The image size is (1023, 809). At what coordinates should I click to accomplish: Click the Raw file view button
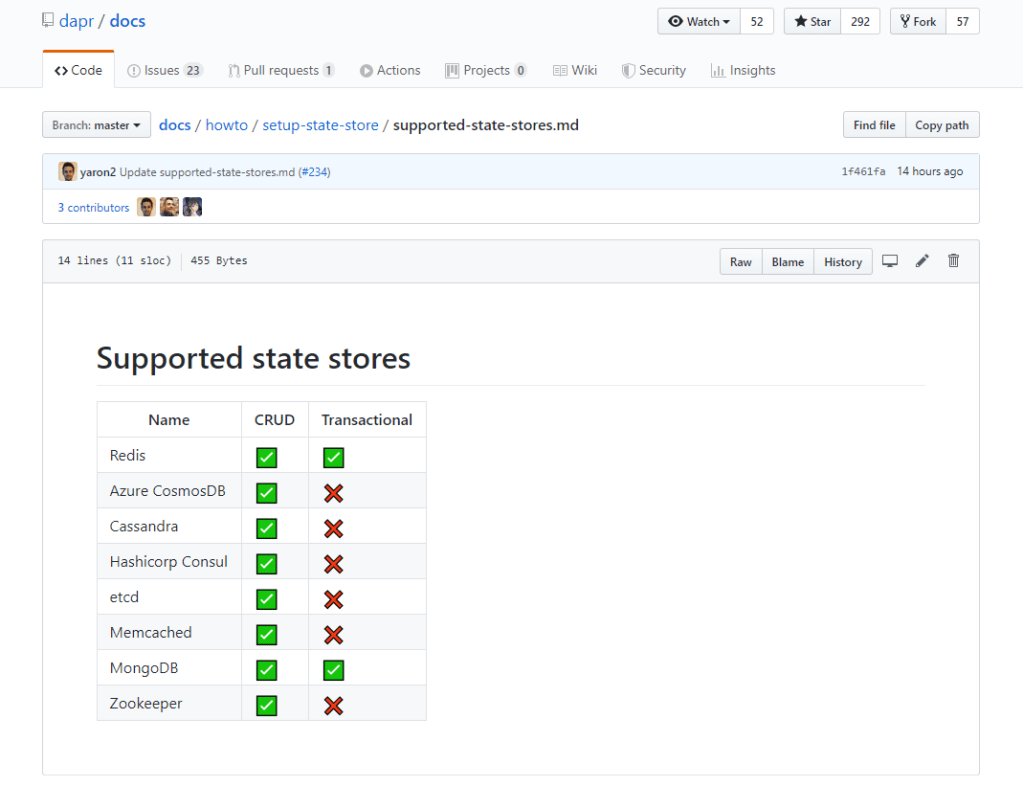tap(740, 262)
